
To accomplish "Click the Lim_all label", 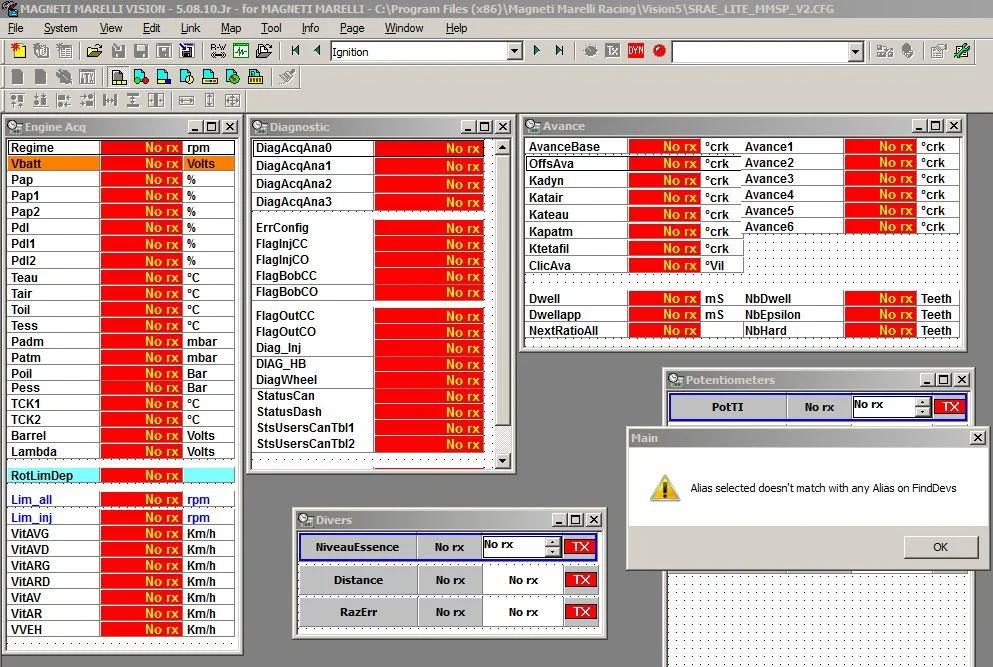I will coord(32,500).
